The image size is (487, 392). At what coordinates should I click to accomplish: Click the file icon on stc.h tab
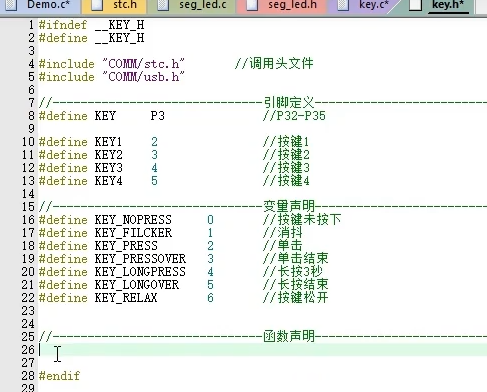tap(97, 5)
